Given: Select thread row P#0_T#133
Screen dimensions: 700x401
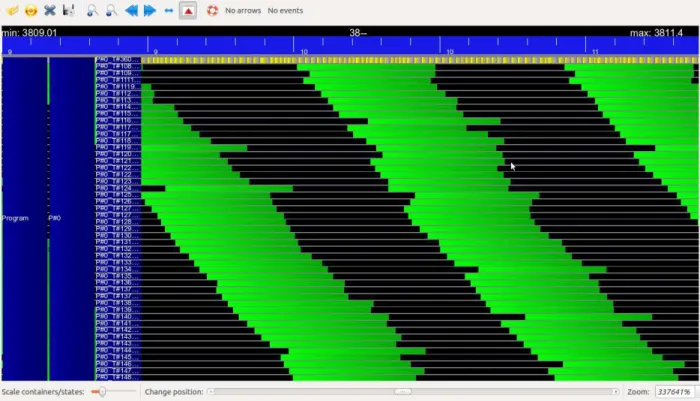Looking at the screenshot, I should point(117,263).
